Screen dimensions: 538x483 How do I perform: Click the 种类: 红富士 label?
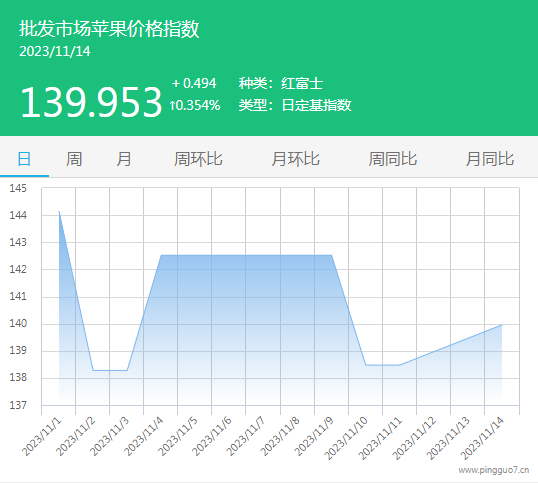pyautogui.click(x=281, y=83)
